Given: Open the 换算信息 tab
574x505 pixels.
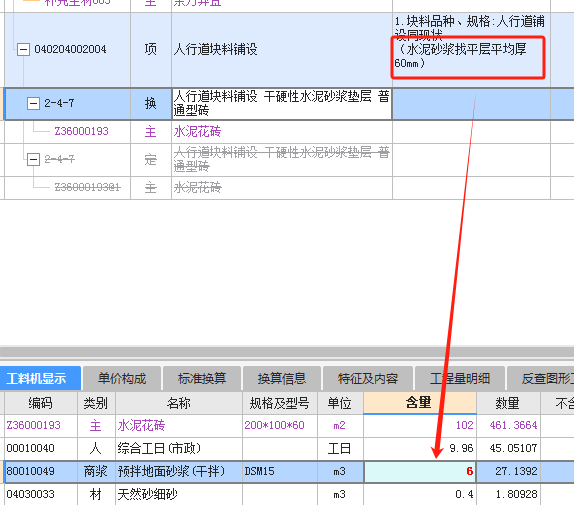Looking at the screenshot, I should coord(282,378).
